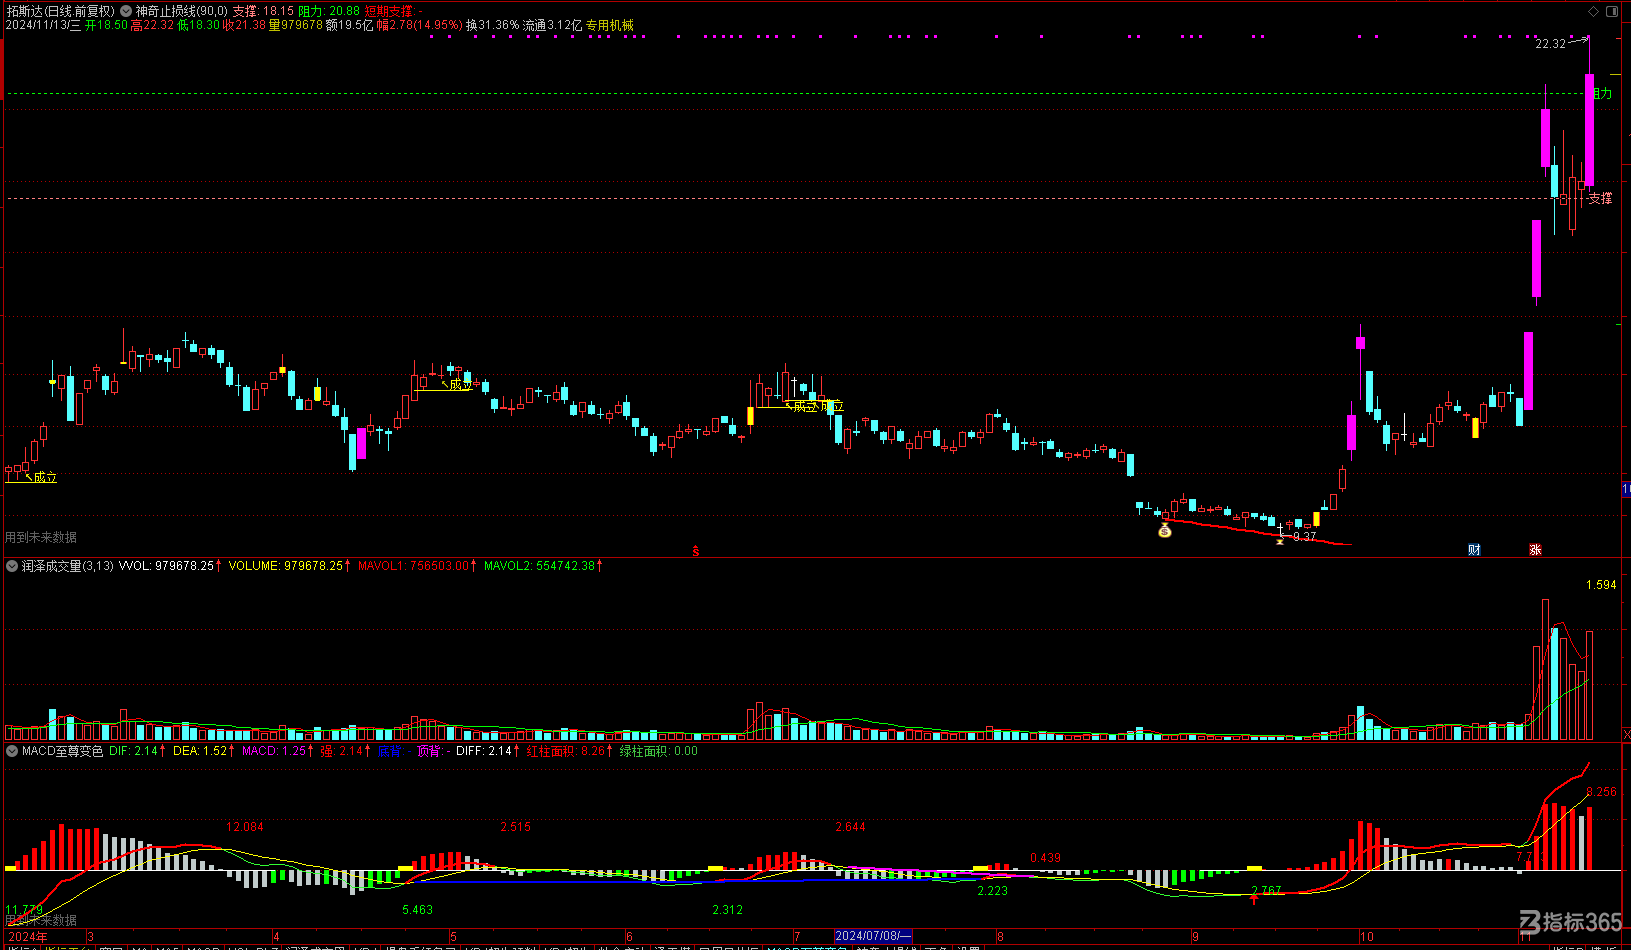Image resolution: width=1631 pixels, height=950 pixels.
Task: Click the 绿柱面积: 0.00 readout
Action: (659, 751)
